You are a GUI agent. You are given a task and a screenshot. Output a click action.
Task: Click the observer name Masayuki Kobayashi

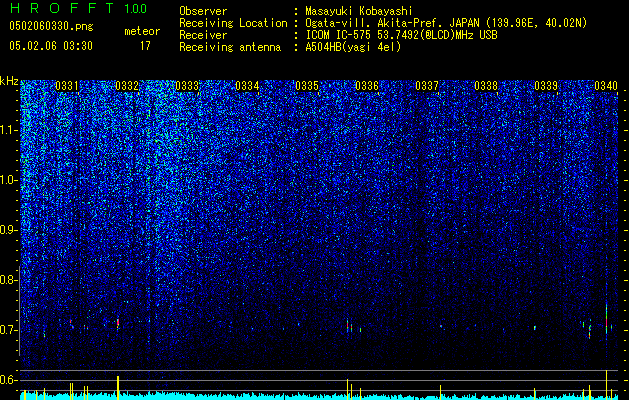point(359,11)
